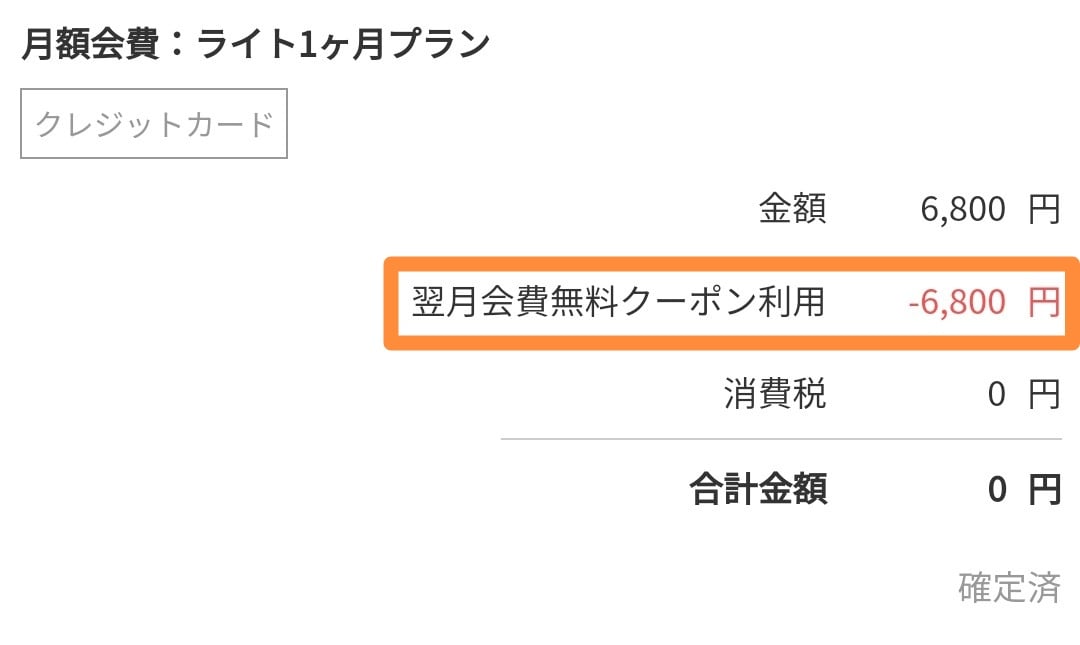Click the orange highlight border's left edge
Screen dimensions: 1080x645
pos(389,302)
